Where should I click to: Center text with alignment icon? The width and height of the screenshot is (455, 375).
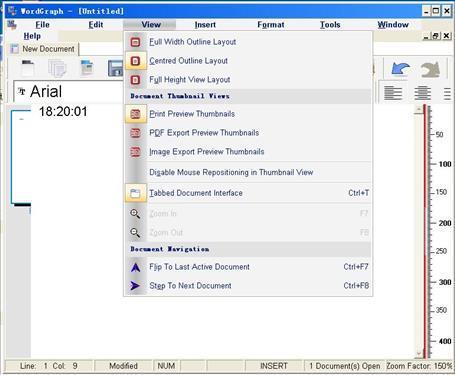click(x=422, y=93)
